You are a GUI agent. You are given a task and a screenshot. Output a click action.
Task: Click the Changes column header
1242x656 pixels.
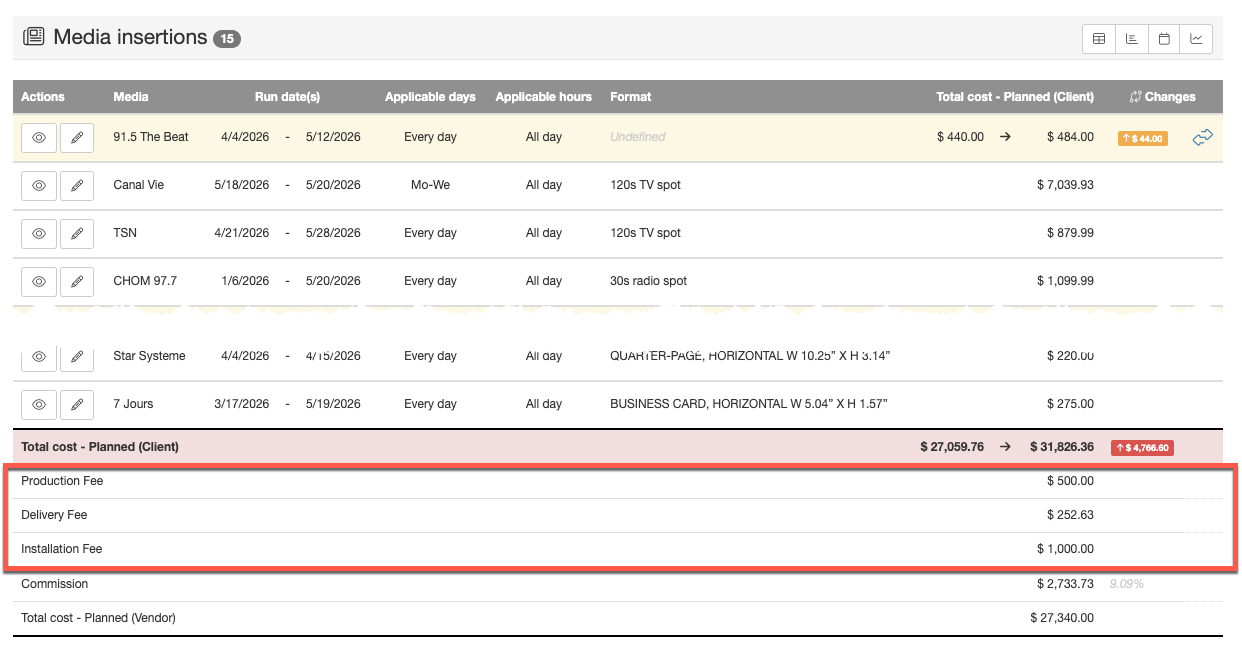pyautogui.click(x=1162, y=97)
